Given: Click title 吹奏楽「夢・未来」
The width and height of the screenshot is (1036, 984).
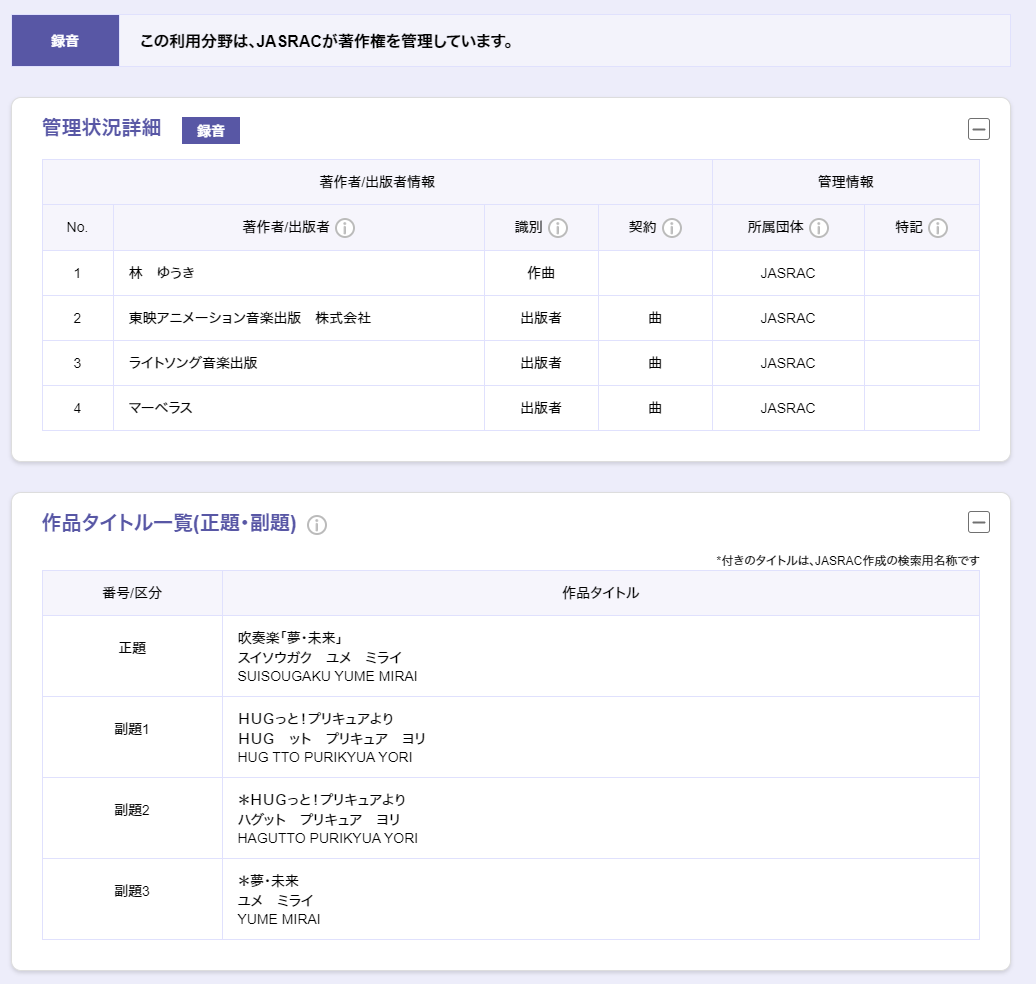Looking at the screenshot, I should coord(291,638).
